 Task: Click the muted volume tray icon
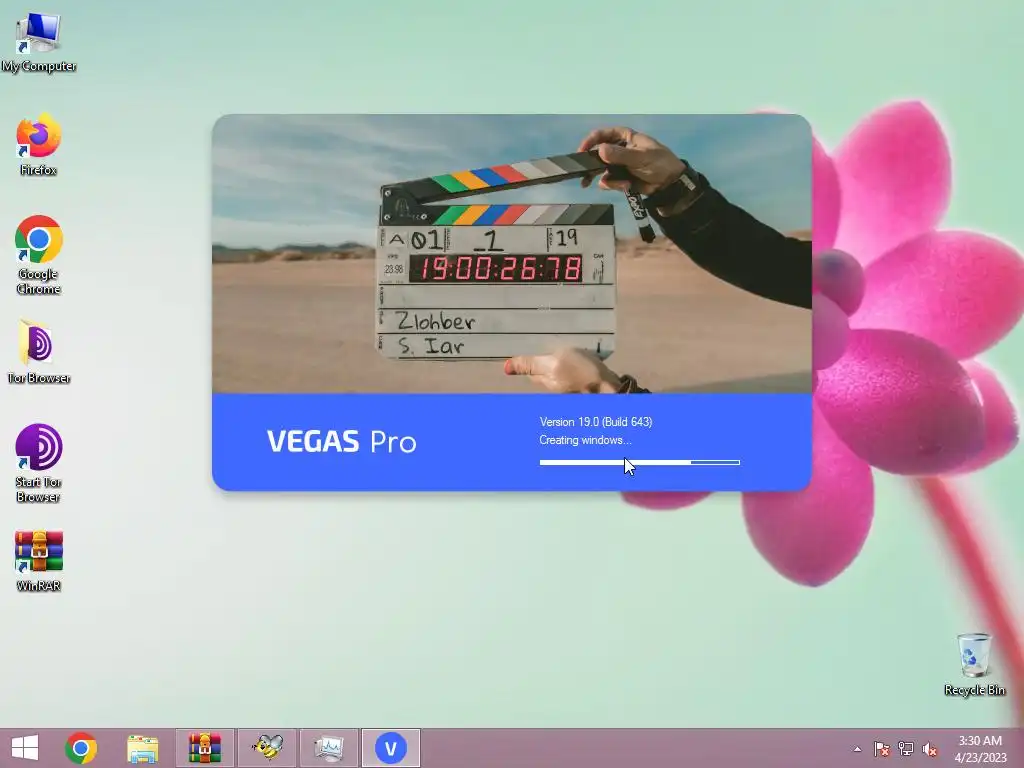click(x=930, y=749)
